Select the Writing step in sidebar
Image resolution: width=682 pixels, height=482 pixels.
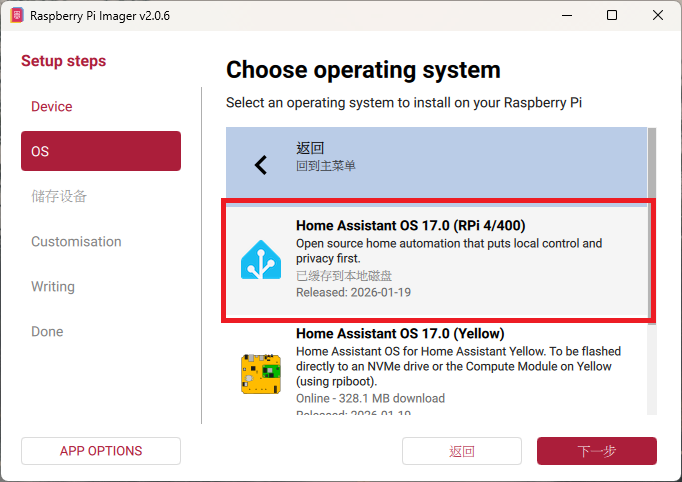[53, 286]
